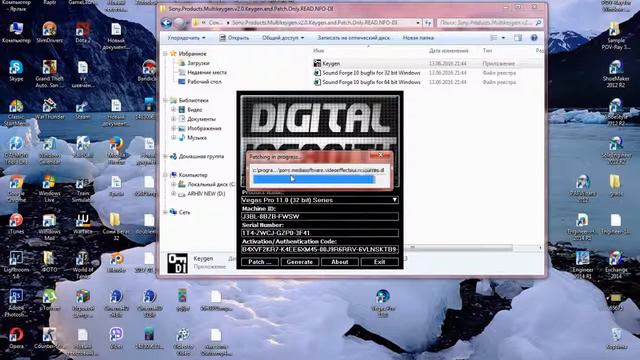Open the Engineer 2014 R1 desktop shortcut
Viewport: 640px width, 360px height.
tap(582, 264)
